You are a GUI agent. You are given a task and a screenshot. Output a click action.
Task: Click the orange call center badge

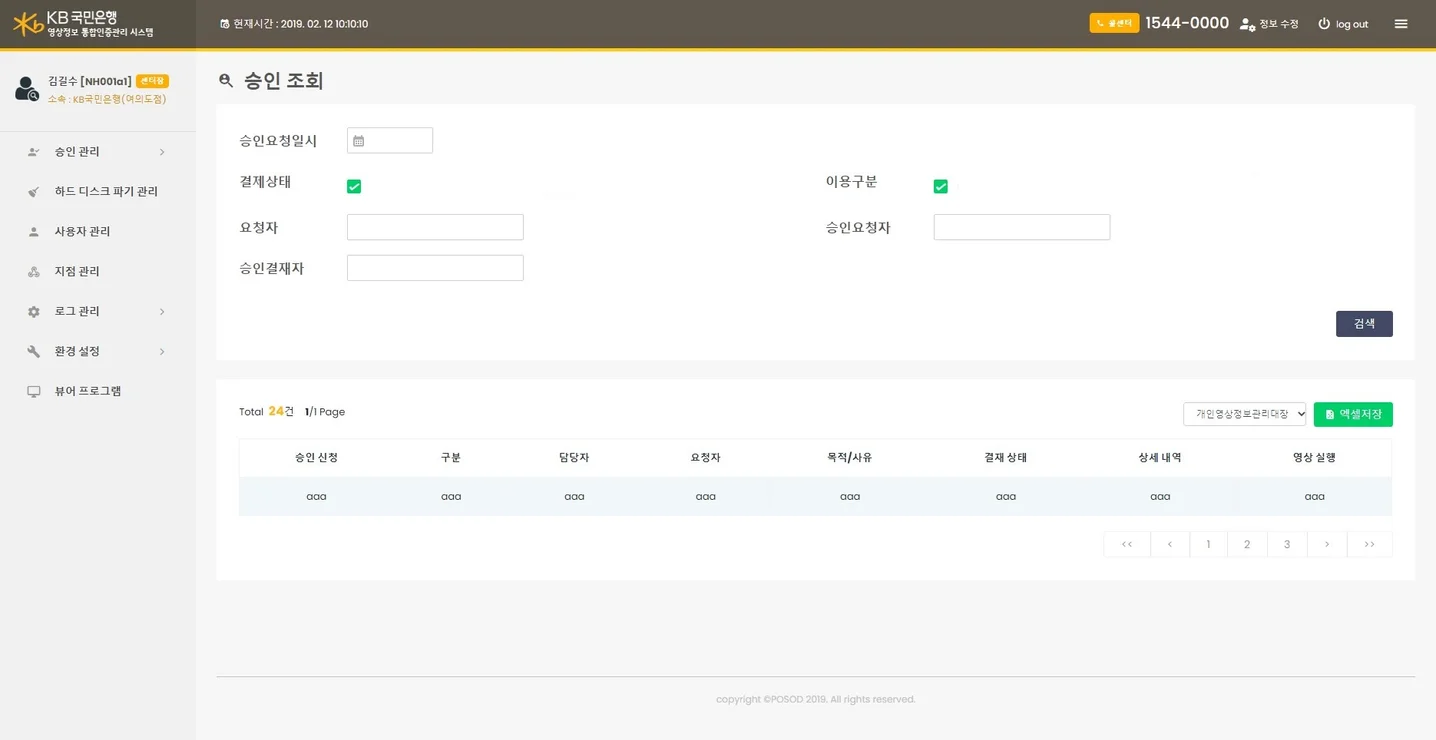(1114, 23)
